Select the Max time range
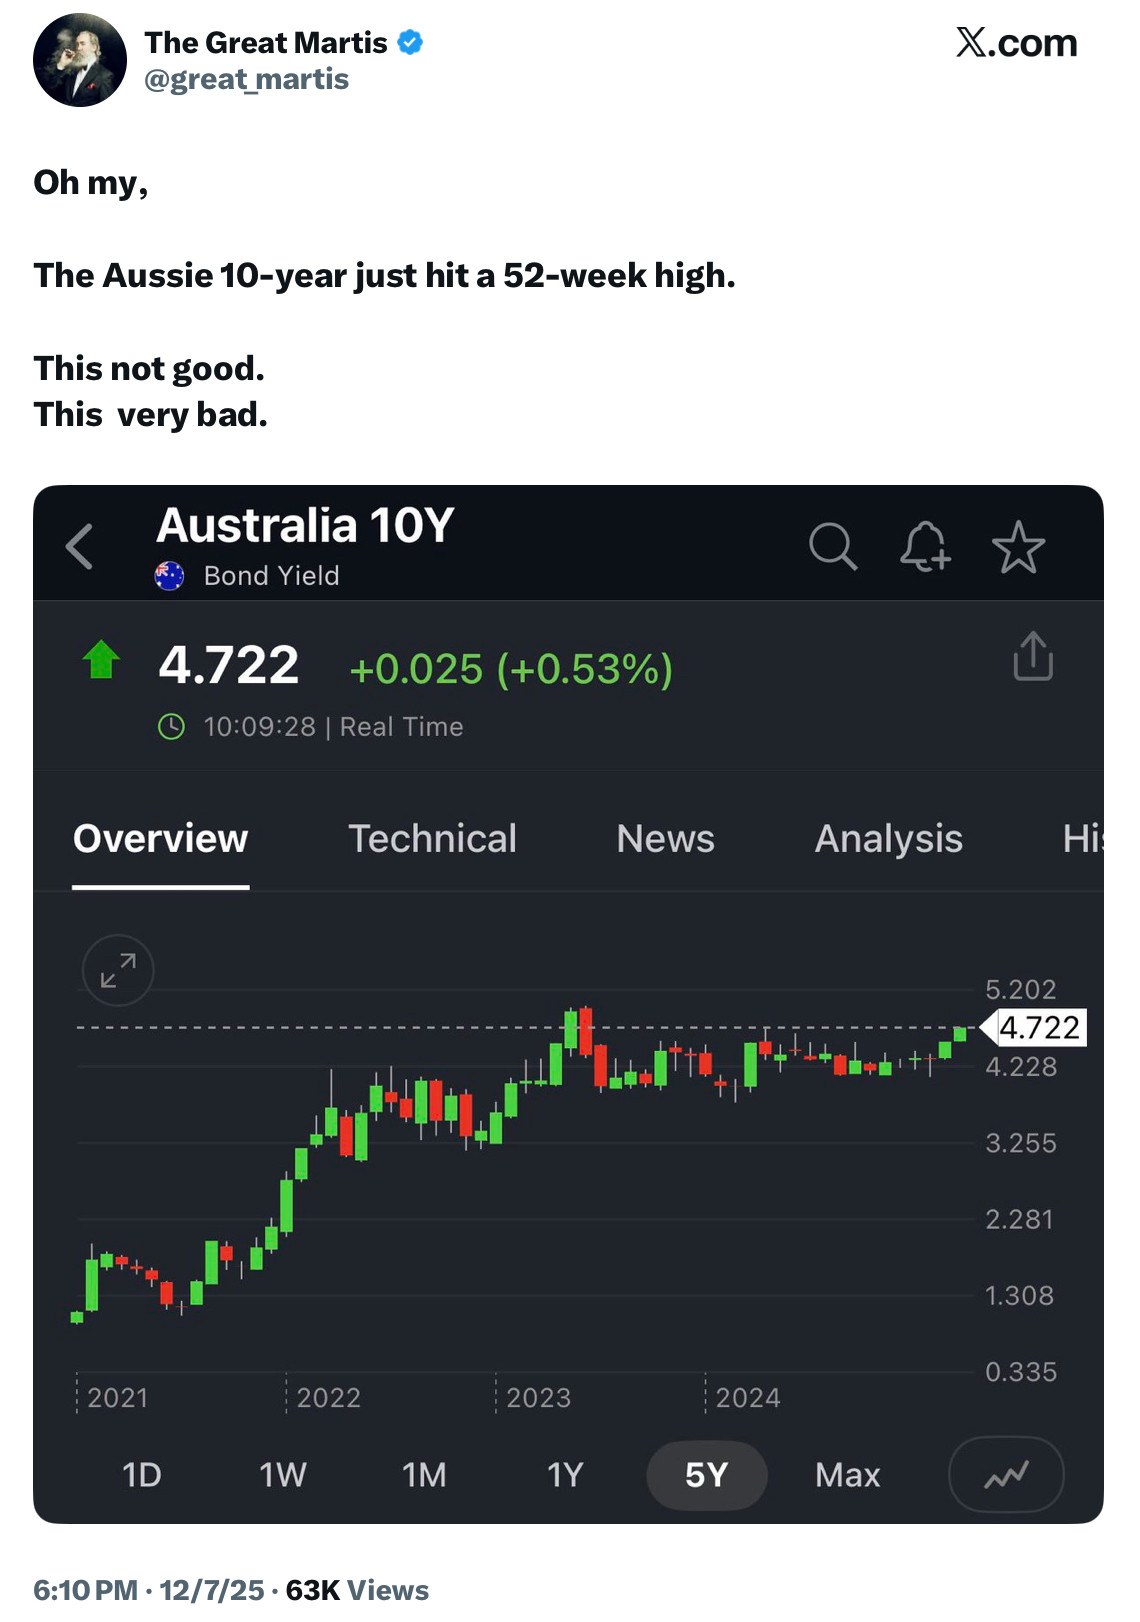1140x1622 pixels. point(847,1475)
